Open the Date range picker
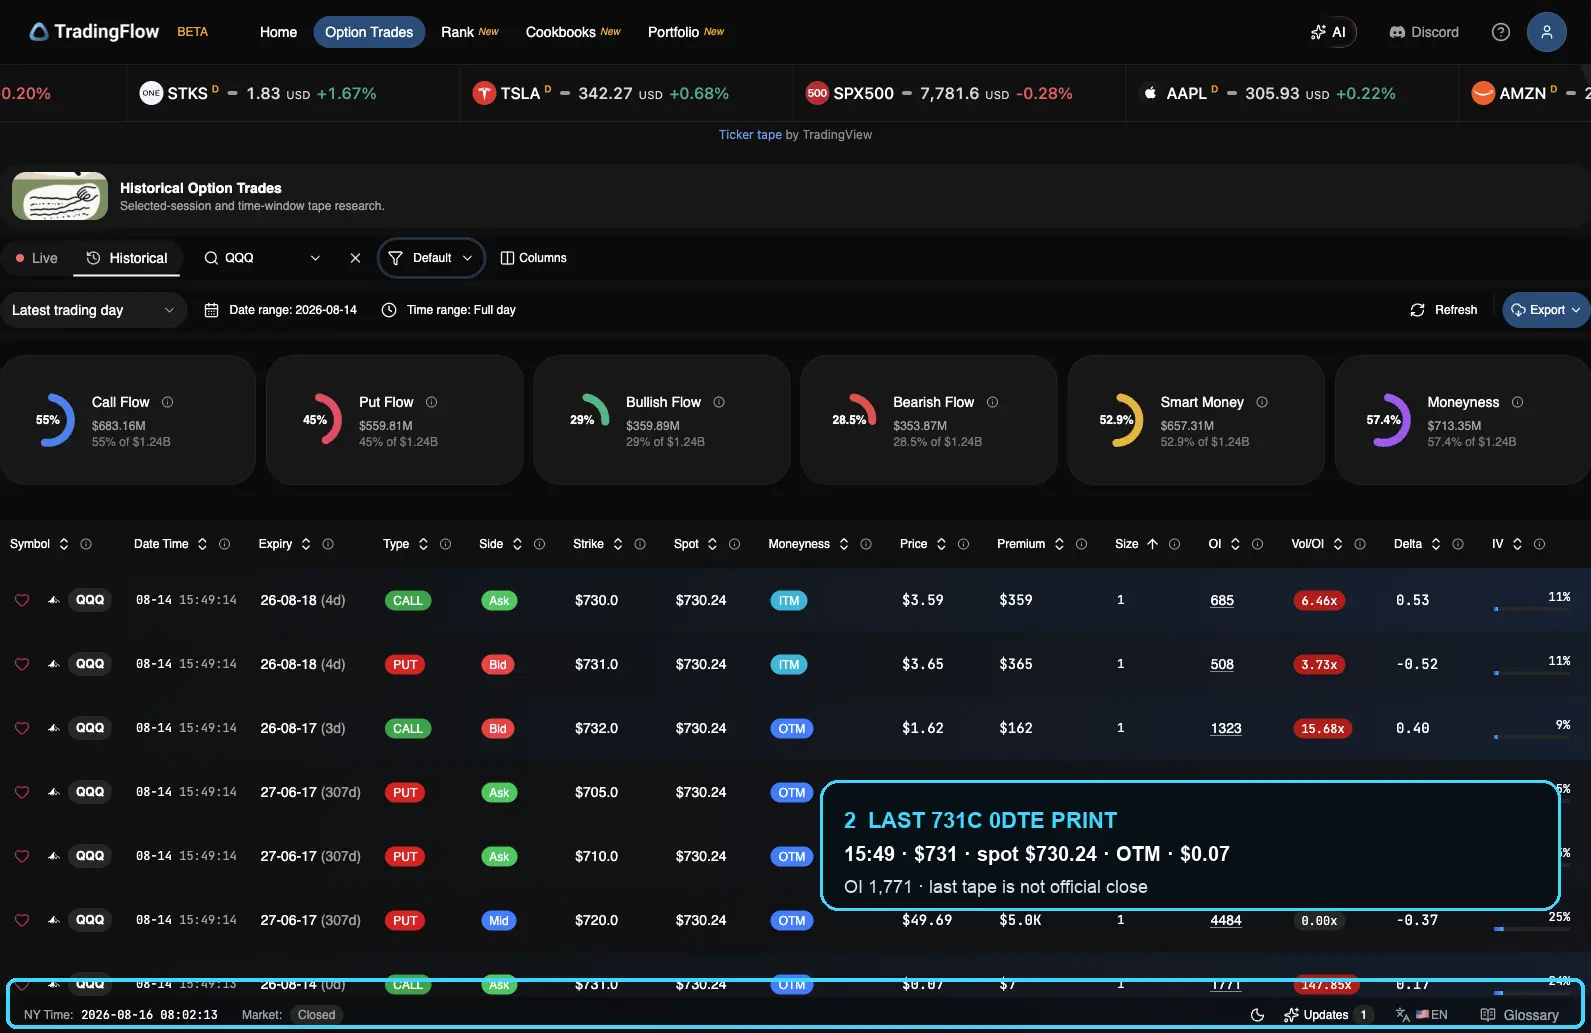Viewport: 1591px width, 1033px height. click(281, 310)
